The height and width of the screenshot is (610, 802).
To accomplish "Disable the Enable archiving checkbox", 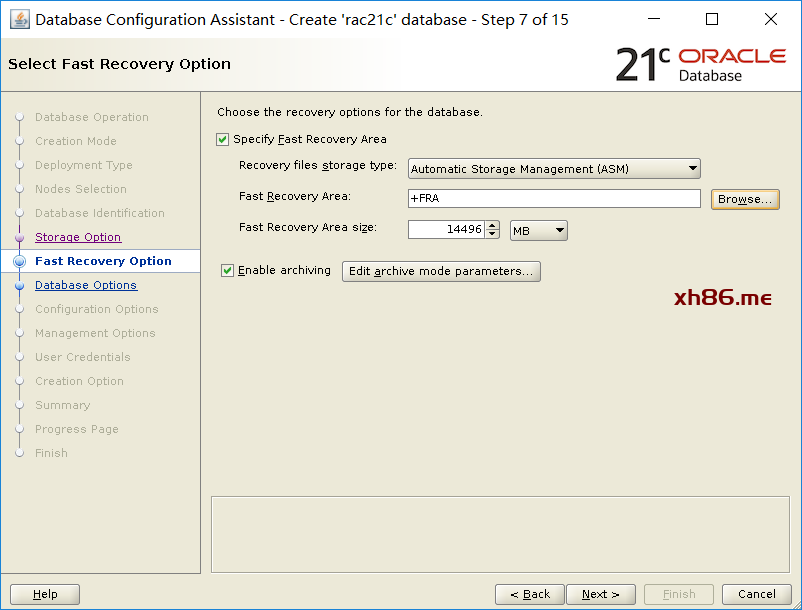I will click(228, 271).
